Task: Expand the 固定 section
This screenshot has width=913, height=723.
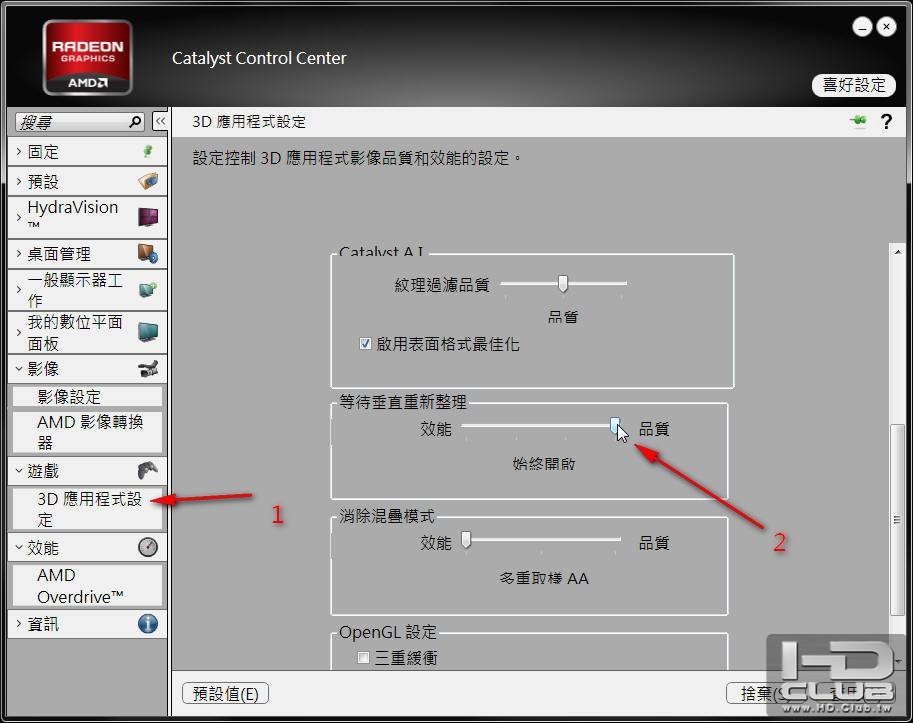Action: click(x=19, y=152)
